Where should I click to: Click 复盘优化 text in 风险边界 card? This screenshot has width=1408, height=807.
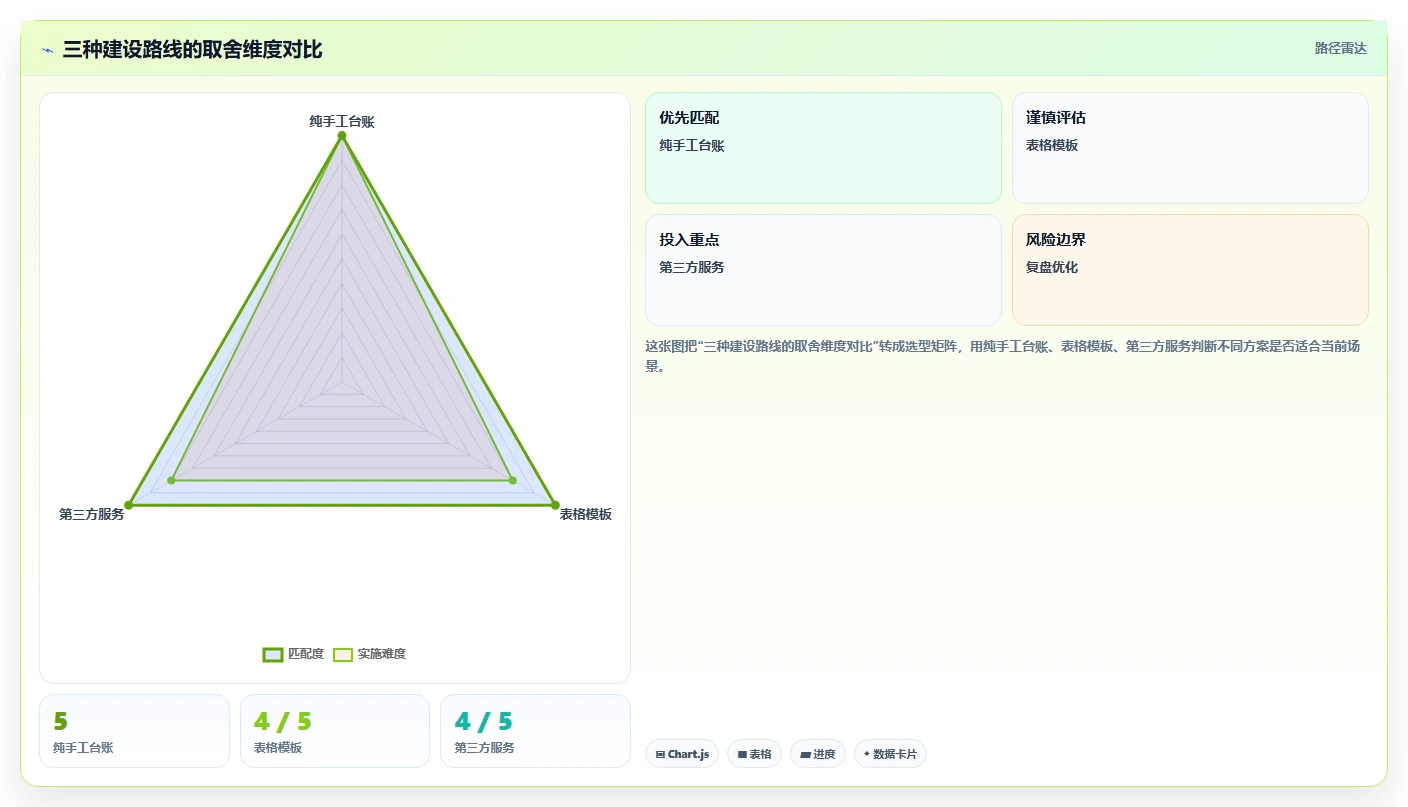point(1052,268)
